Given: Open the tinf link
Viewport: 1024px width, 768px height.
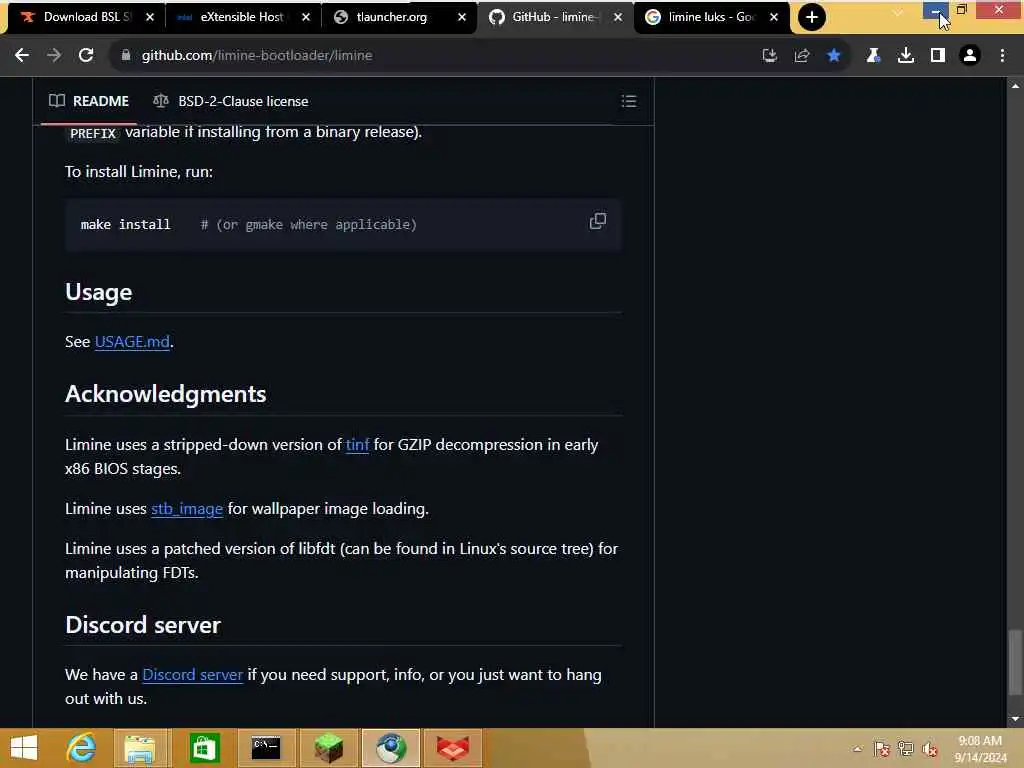Looking at the screenshot, I should tap(357, 445).
